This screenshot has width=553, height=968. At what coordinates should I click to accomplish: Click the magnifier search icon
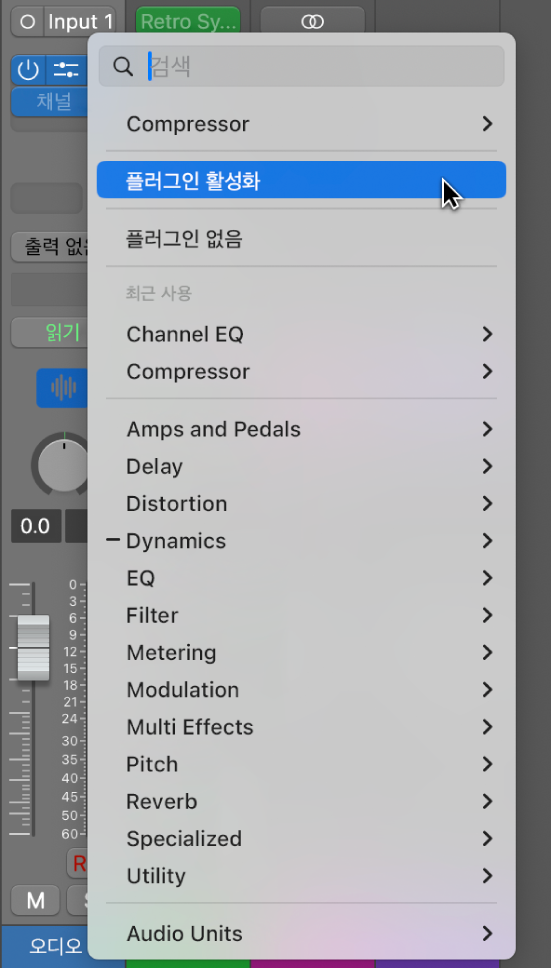pyautogui.click(x=123, y=67)
